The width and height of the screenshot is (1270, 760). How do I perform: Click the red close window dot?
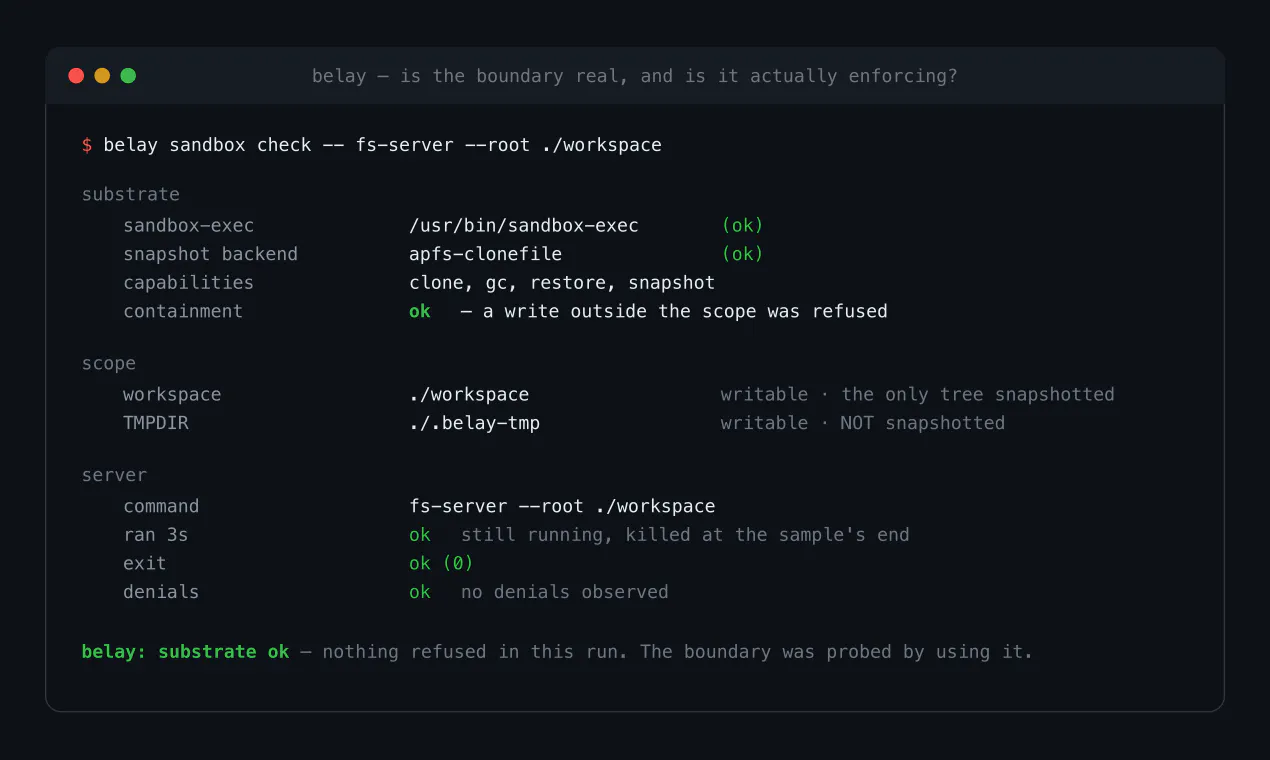[76, 76]
